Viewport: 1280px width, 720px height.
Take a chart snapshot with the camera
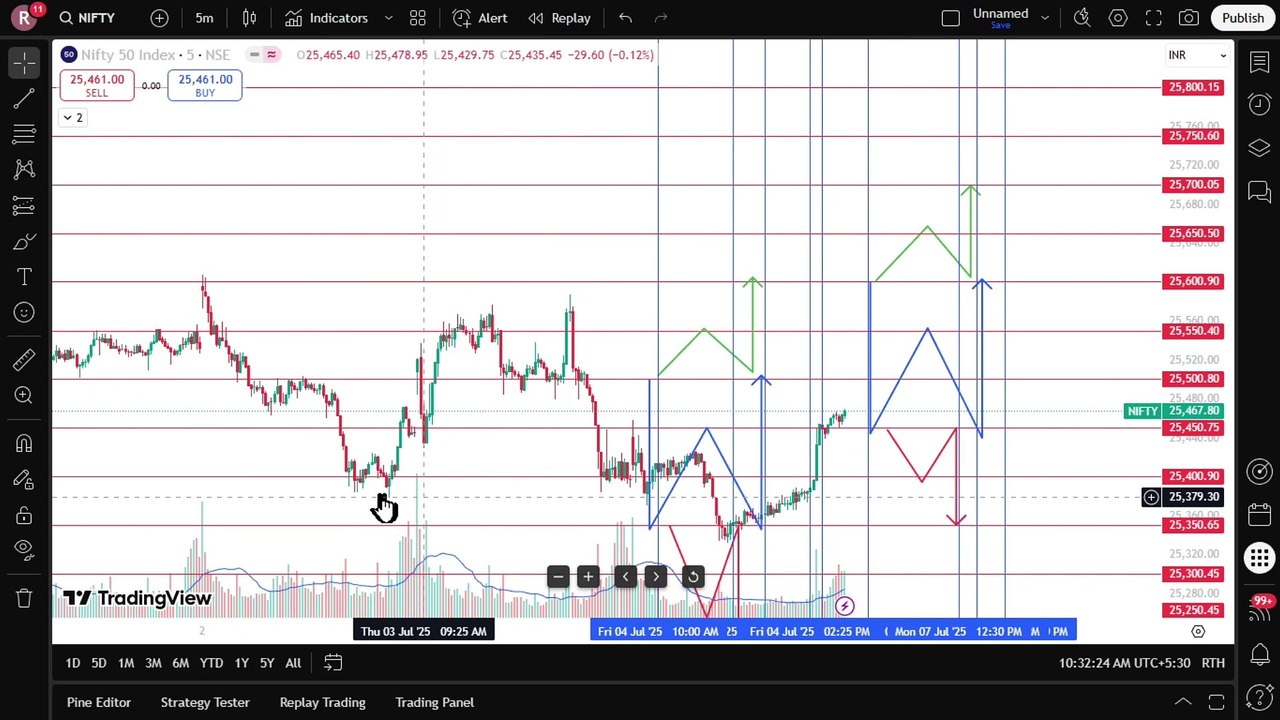pos(1189,18)
